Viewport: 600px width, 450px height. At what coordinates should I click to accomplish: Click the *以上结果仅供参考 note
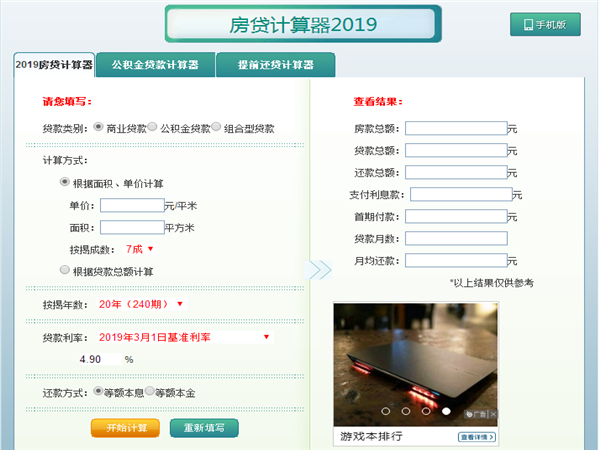(492, 283)
